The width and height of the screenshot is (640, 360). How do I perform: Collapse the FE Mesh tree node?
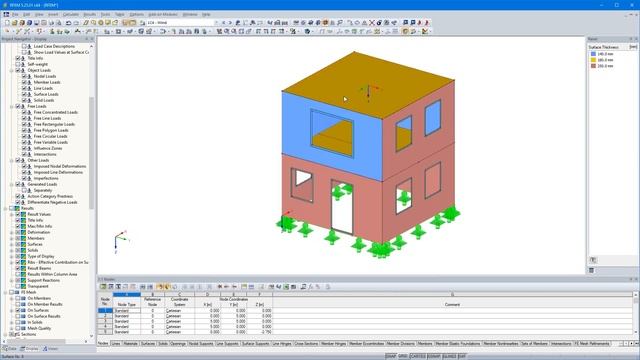(x=6, y=292)
